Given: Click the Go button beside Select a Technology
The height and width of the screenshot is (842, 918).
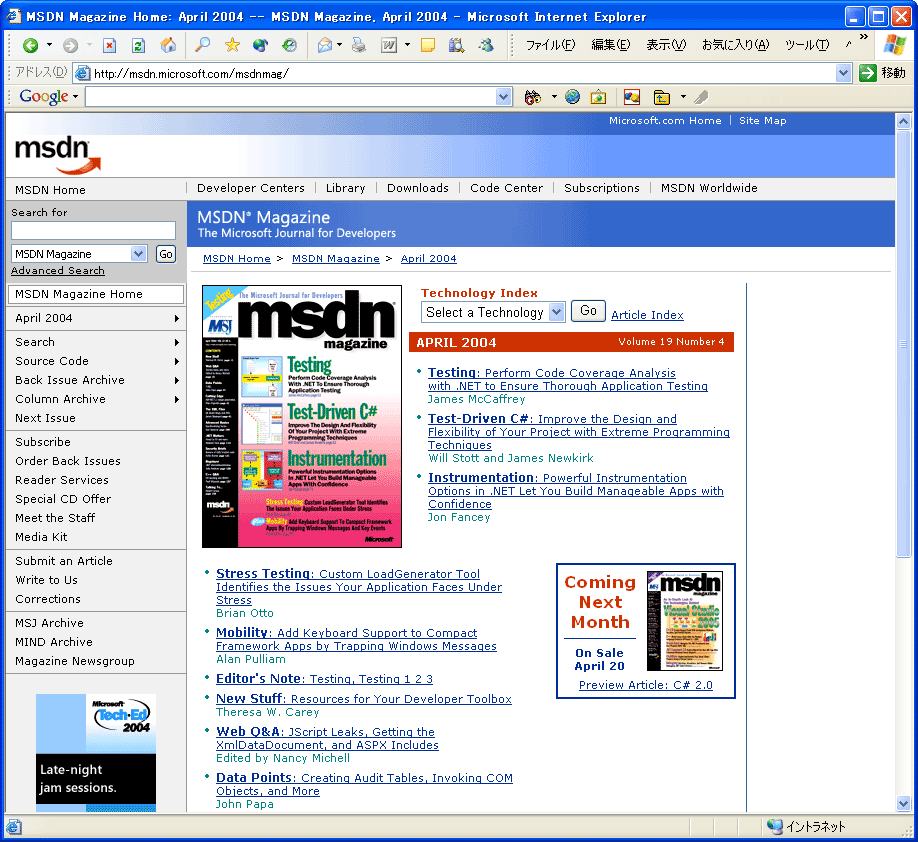Looking at the screenshot, I should [588, 311].
